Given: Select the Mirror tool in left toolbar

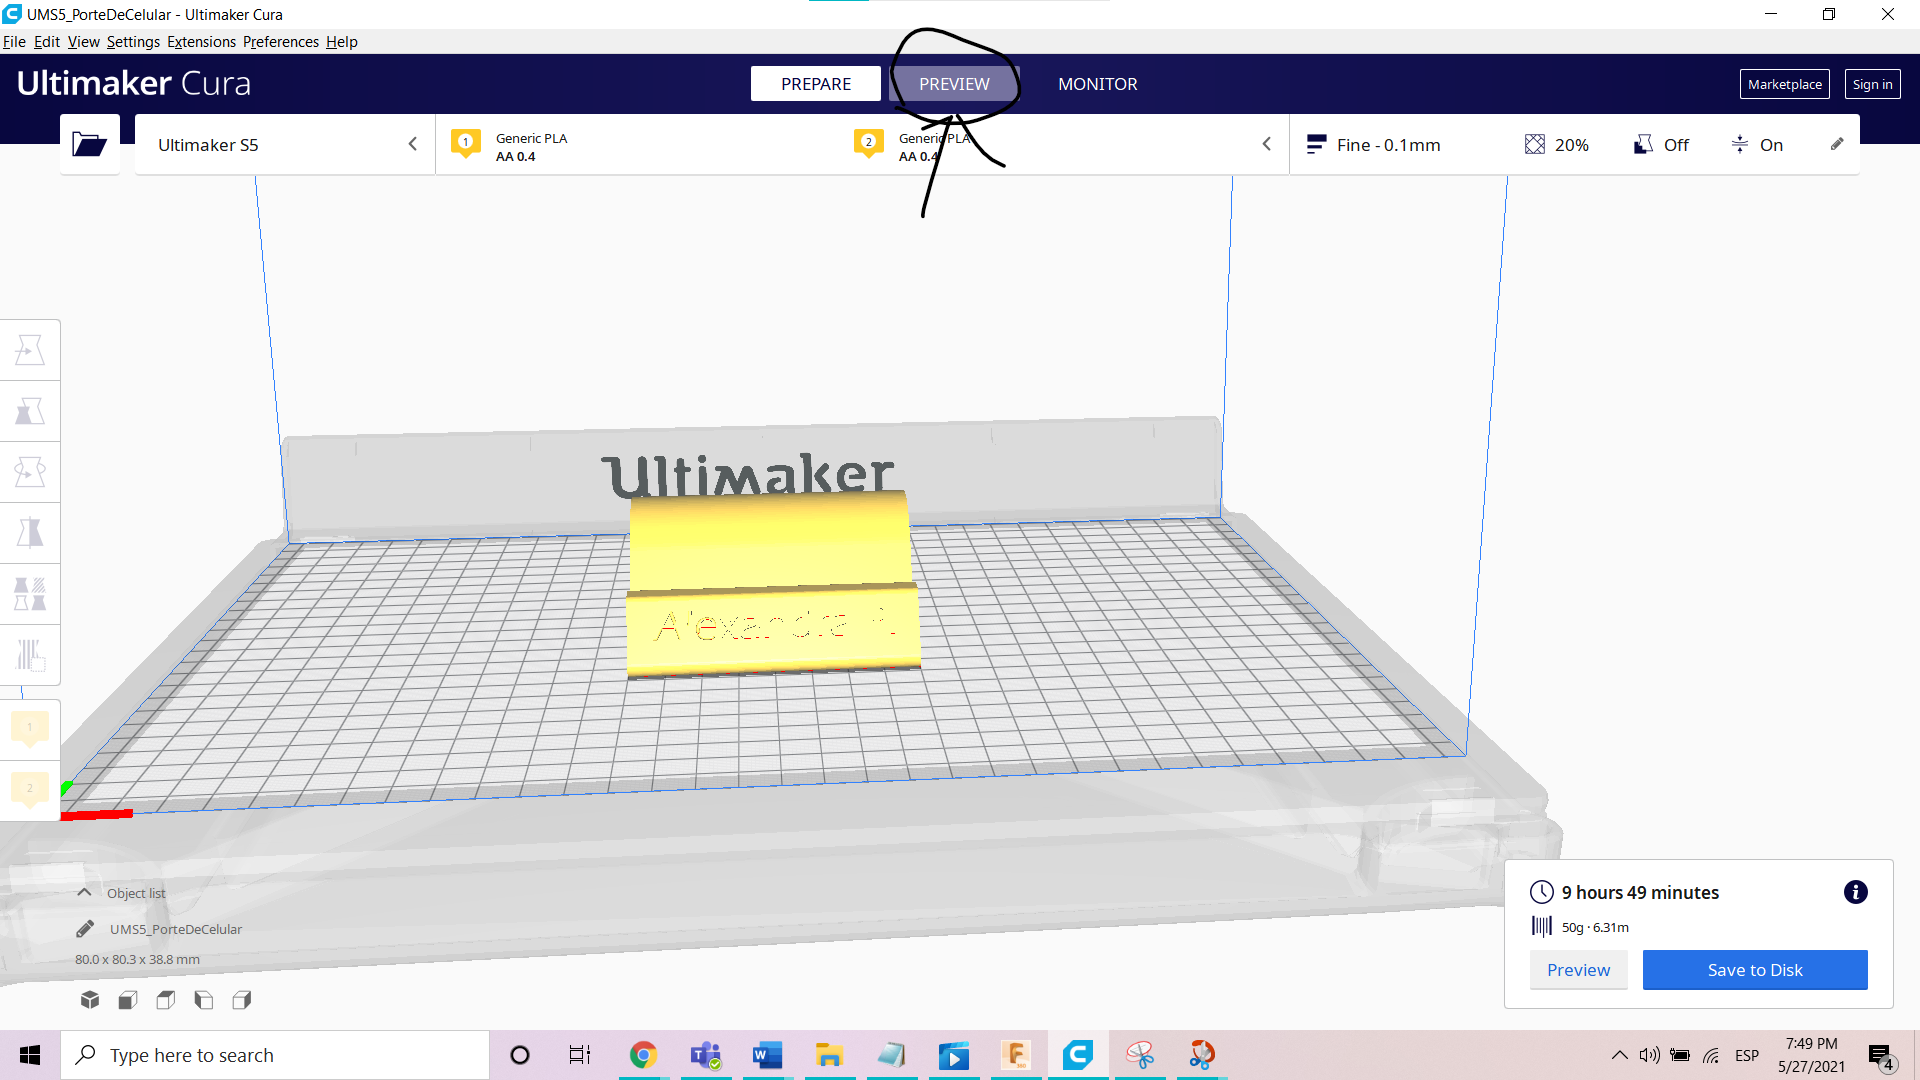Looking at the screenshot, I should [x=30, y=533].
